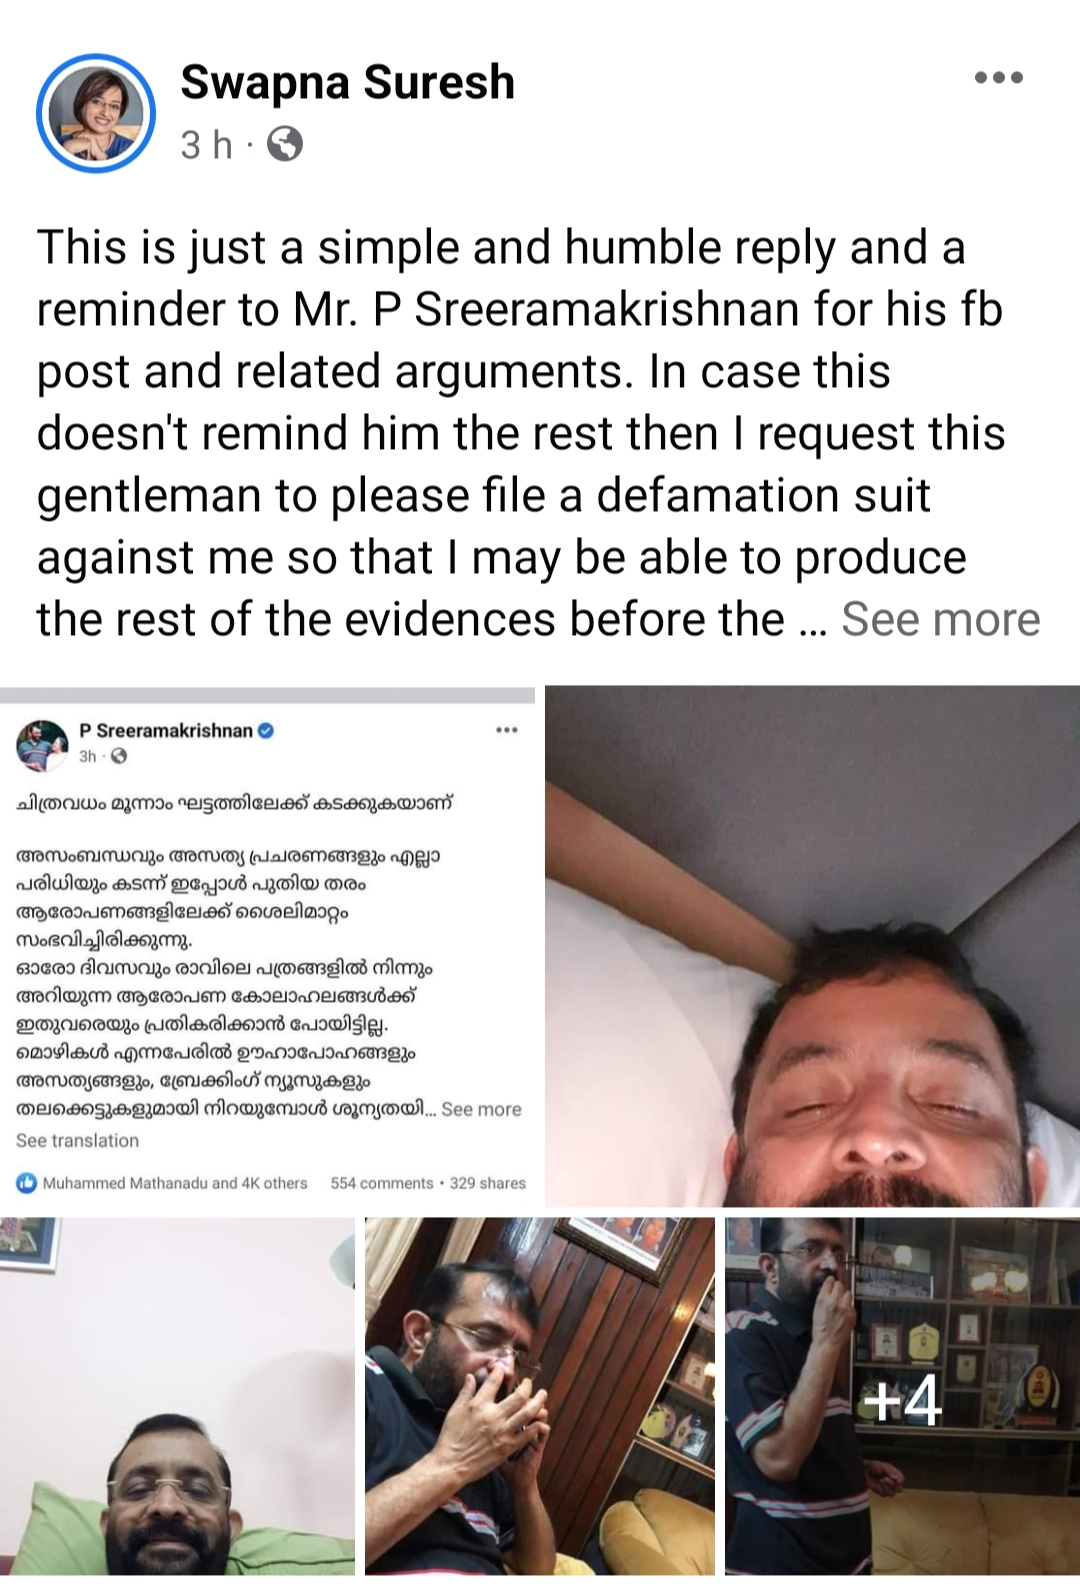The width and height of the screenshot is (1080, 1595).
Task: Expand the Malayalam text's See more
Action: coord(481,1109)
